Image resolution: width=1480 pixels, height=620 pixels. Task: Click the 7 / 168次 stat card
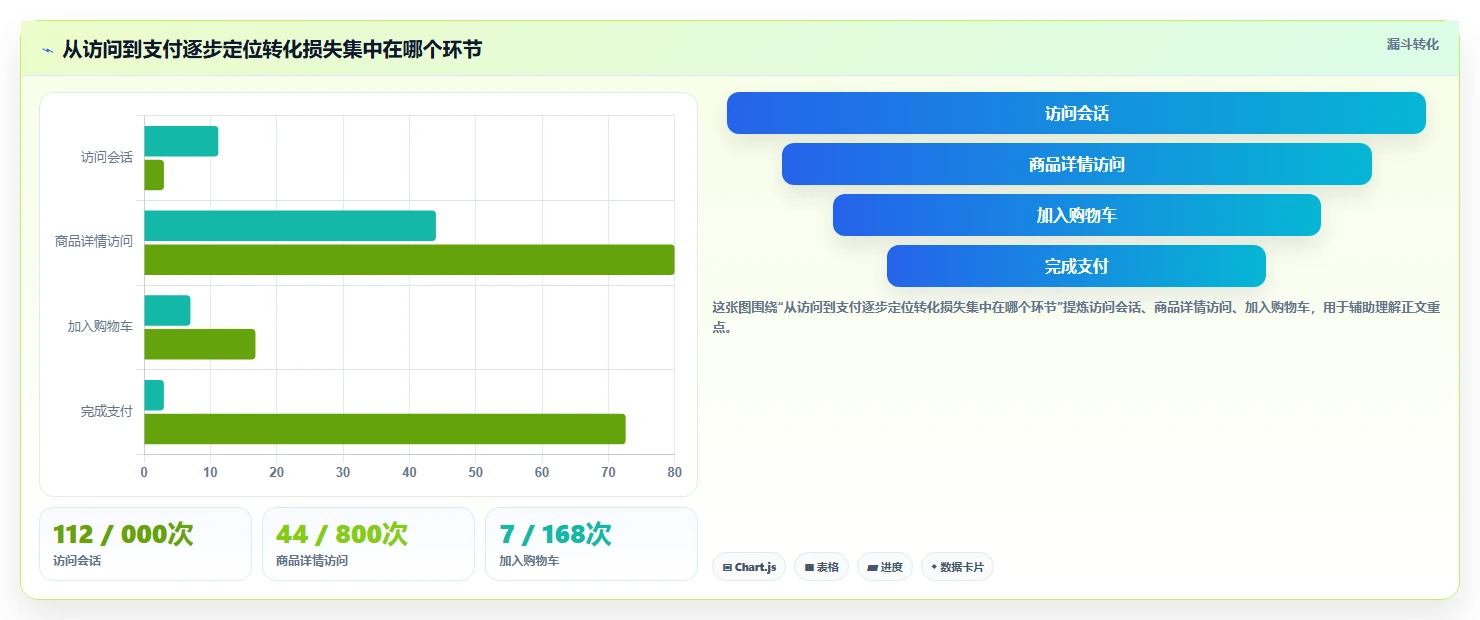click(x=591, y=544)
